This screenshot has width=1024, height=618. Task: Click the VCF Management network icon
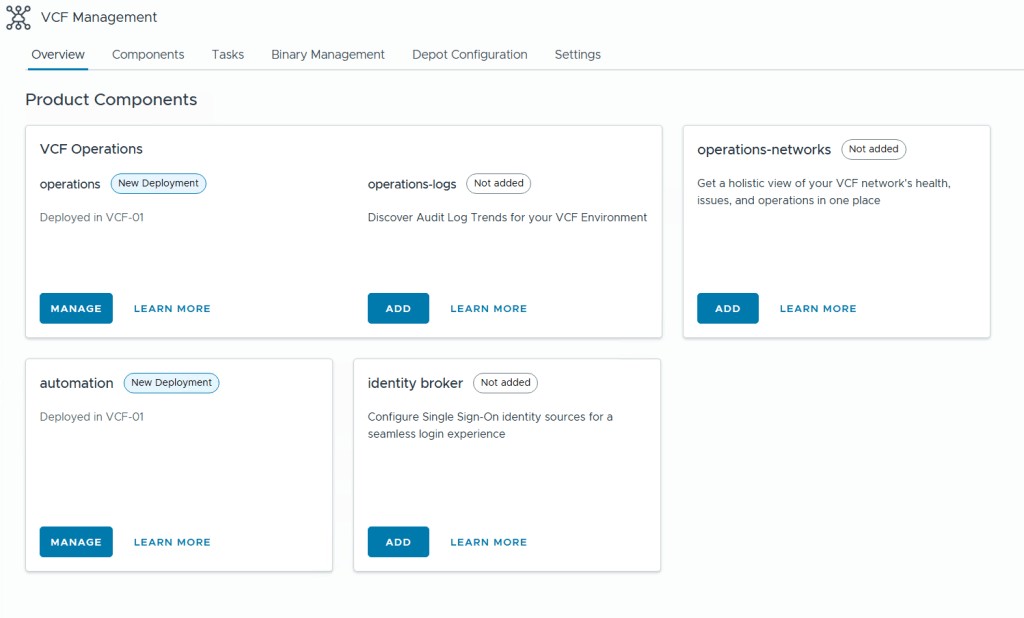pos(18,17)
